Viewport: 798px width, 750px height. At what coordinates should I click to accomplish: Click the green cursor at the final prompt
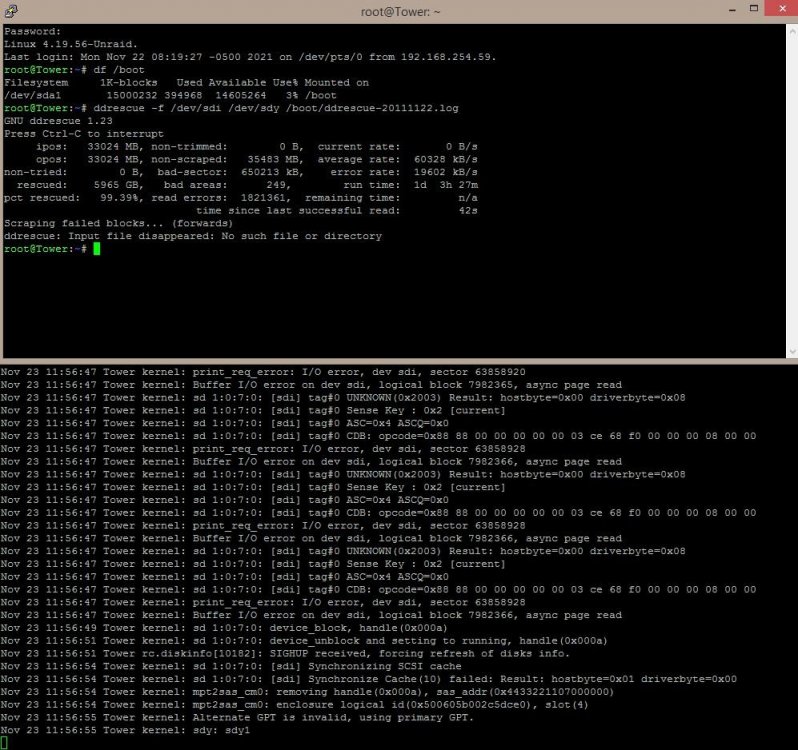pos(97,249)
